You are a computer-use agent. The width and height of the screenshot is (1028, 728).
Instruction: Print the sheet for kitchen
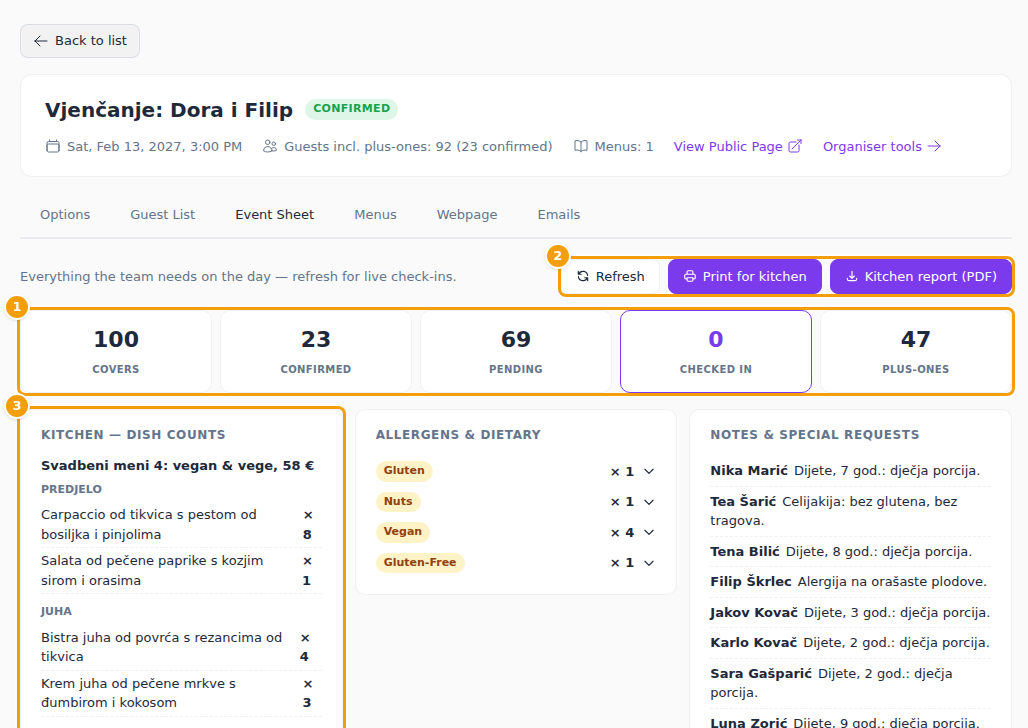click(745, 276)
